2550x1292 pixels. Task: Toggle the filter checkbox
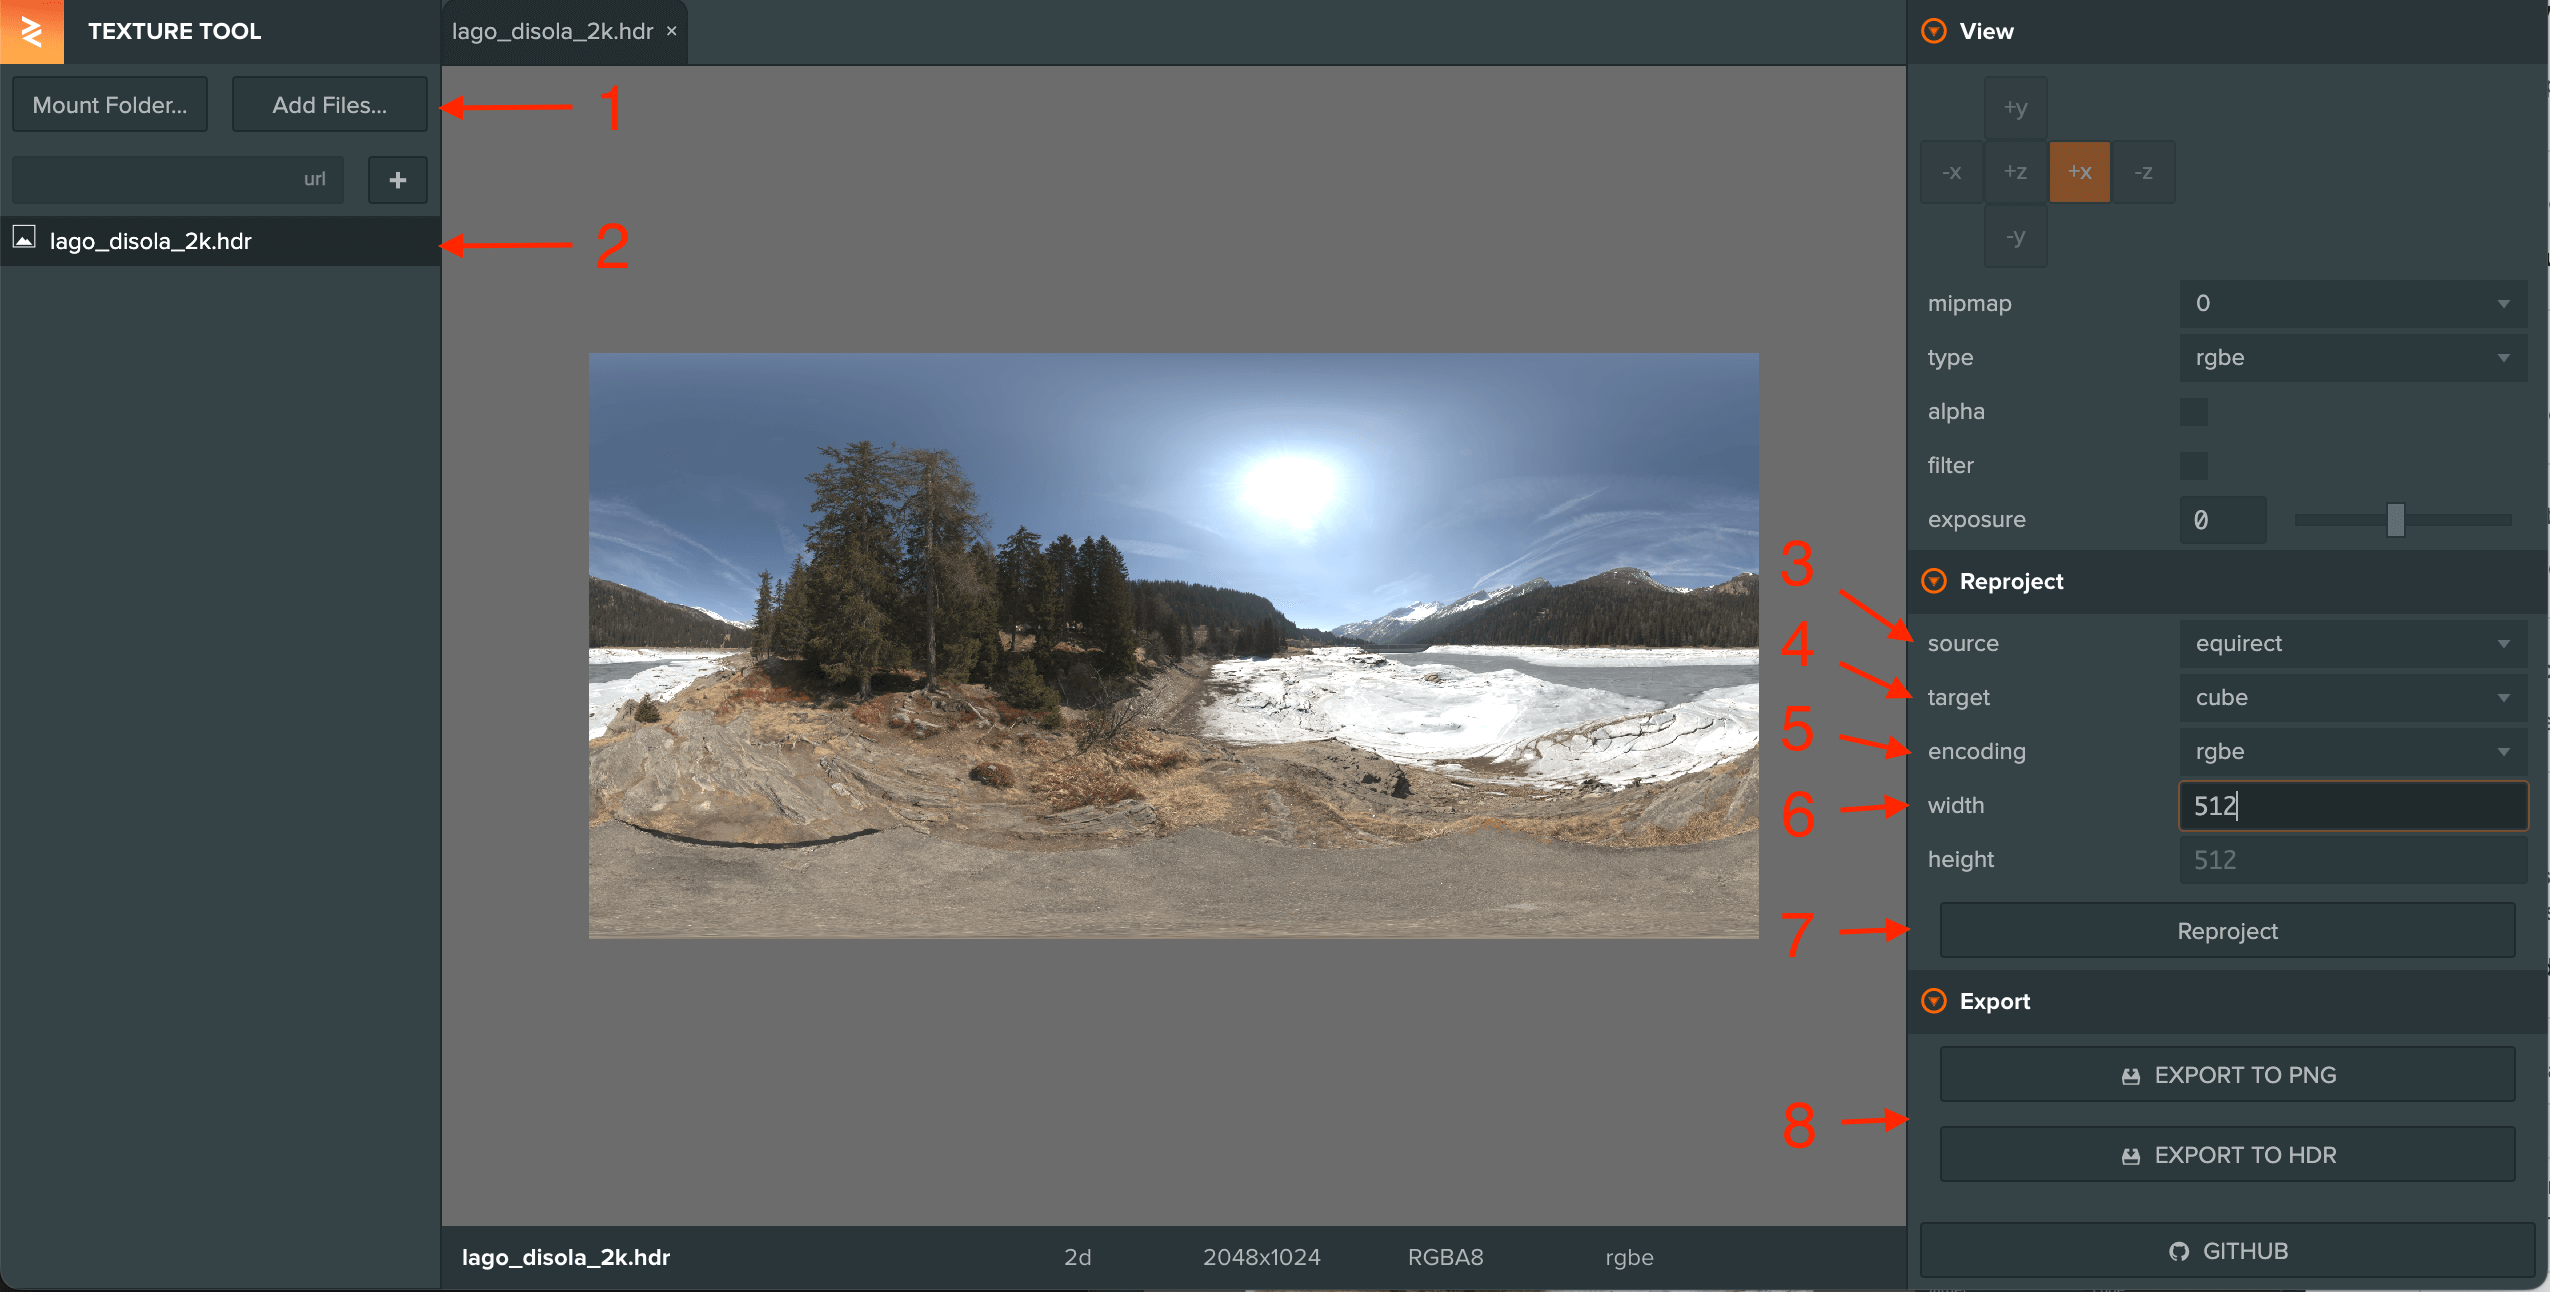pyautogui.click(x=2194, y=466)
